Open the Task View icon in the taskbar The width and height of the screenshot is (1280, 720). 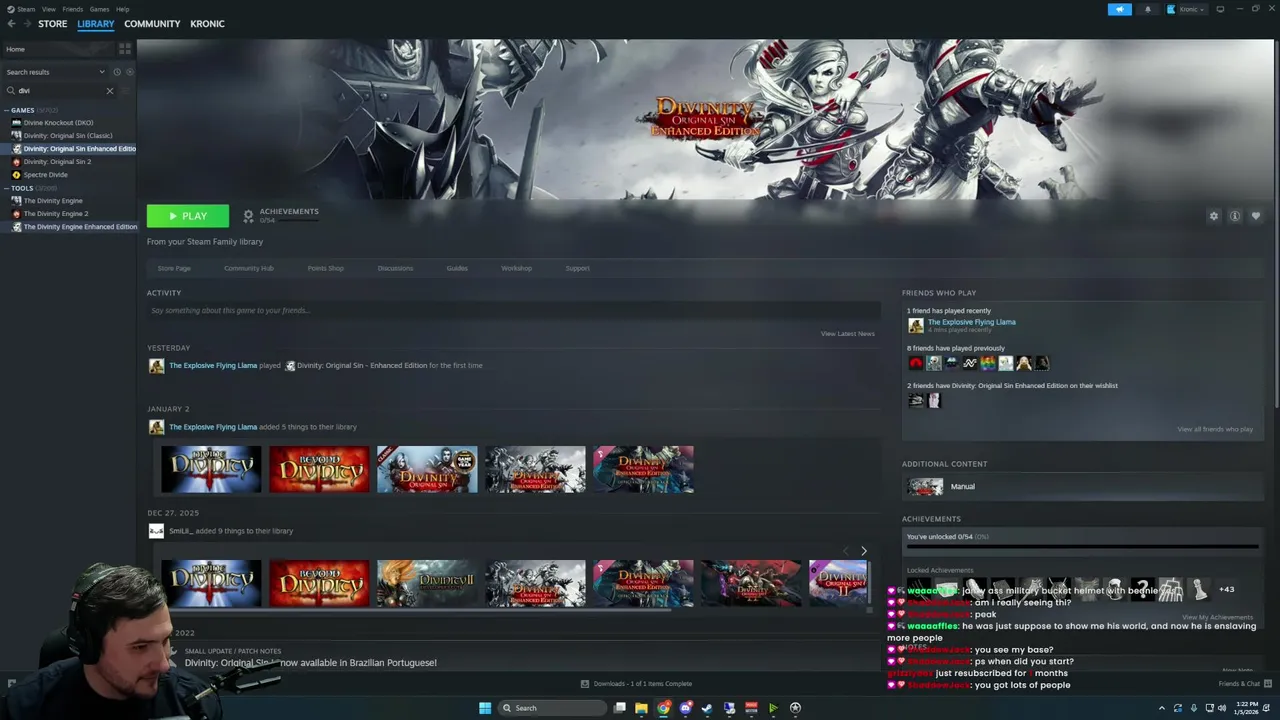click(x=620, y=708)
